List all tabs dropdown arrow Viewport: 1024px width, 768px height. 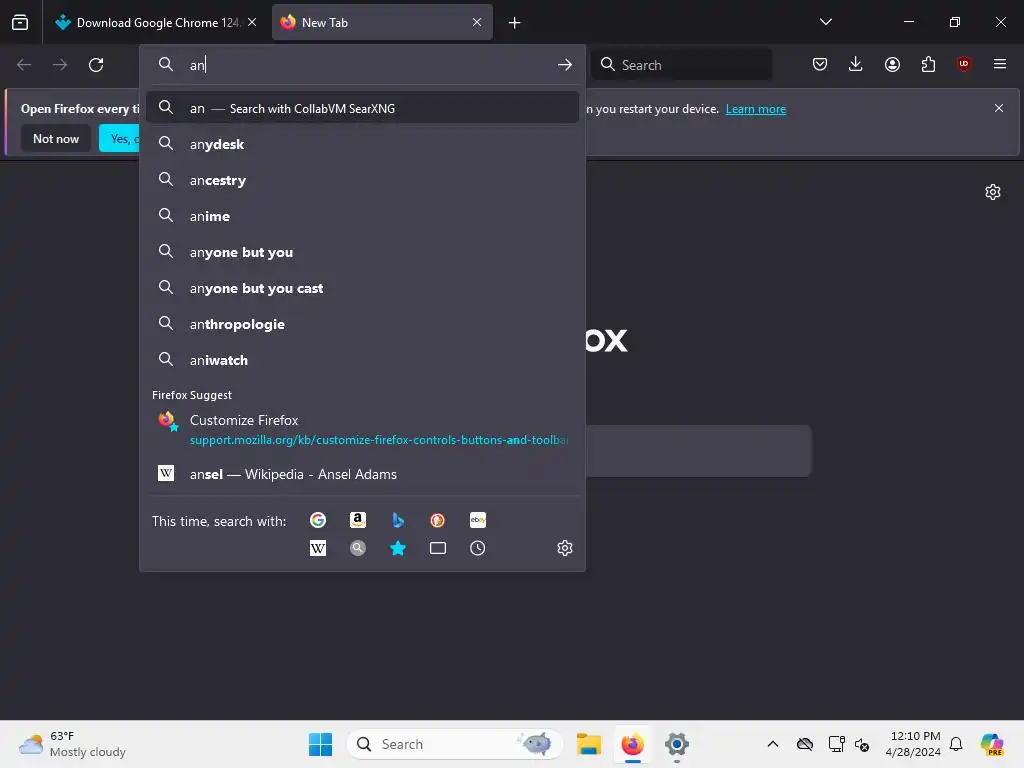pos(825,22)
